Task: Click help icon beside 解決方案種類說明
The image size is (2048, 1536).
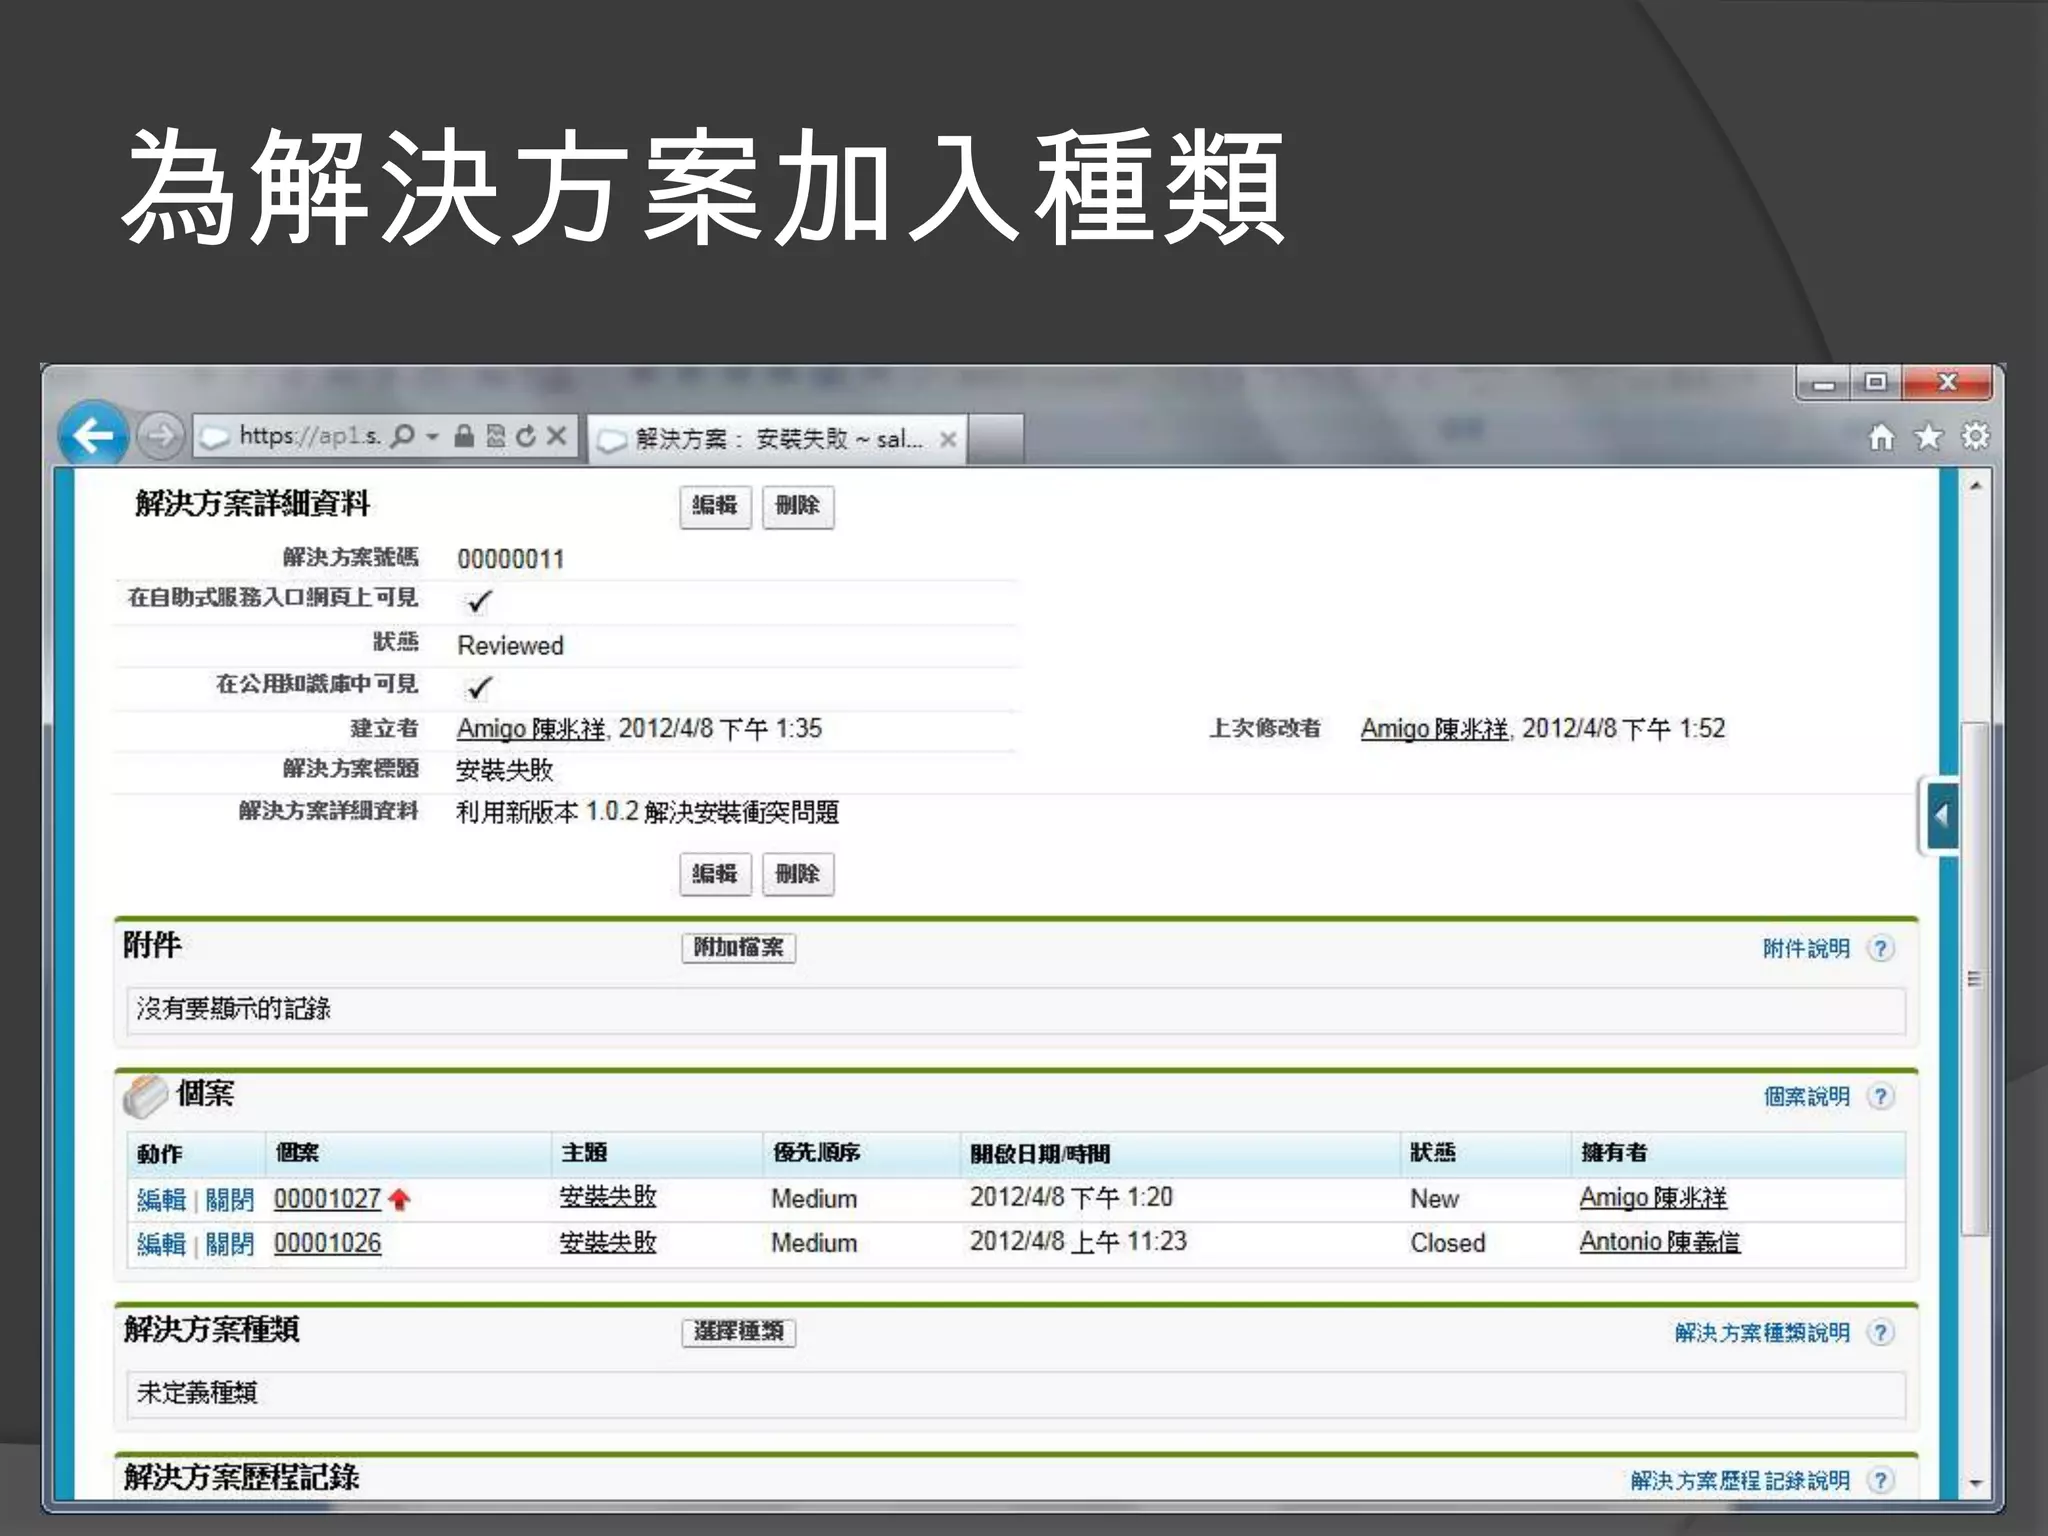Action: point(1881,1332)
